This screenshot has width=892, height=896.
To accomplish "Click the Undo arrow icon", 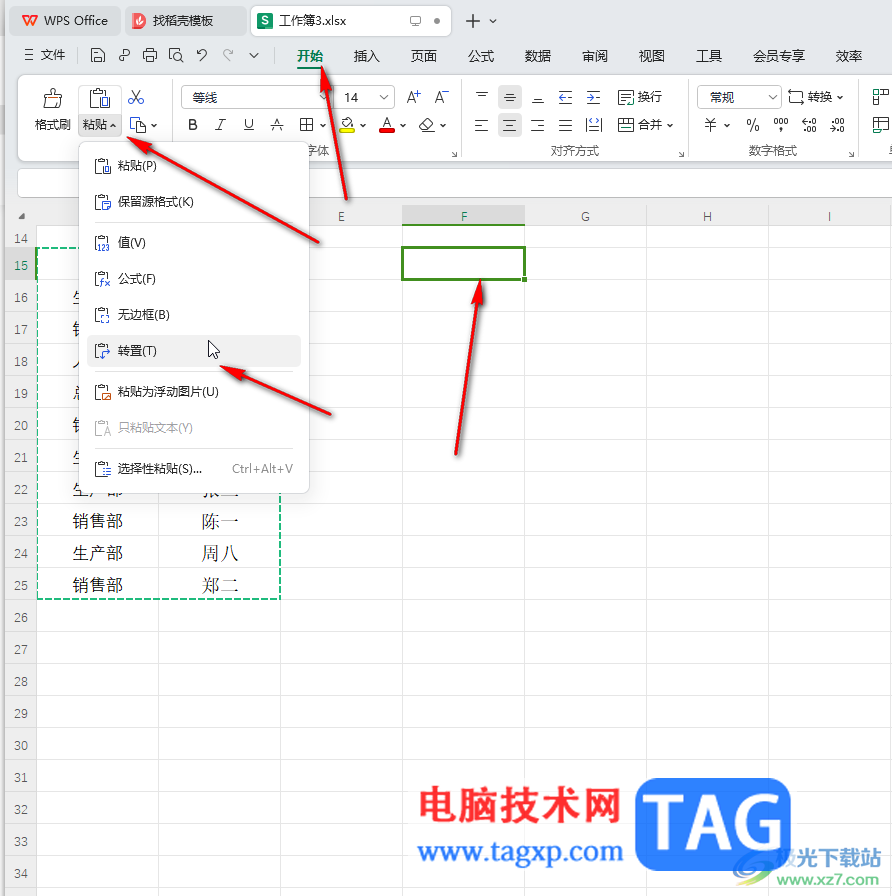I will [202, 55].
